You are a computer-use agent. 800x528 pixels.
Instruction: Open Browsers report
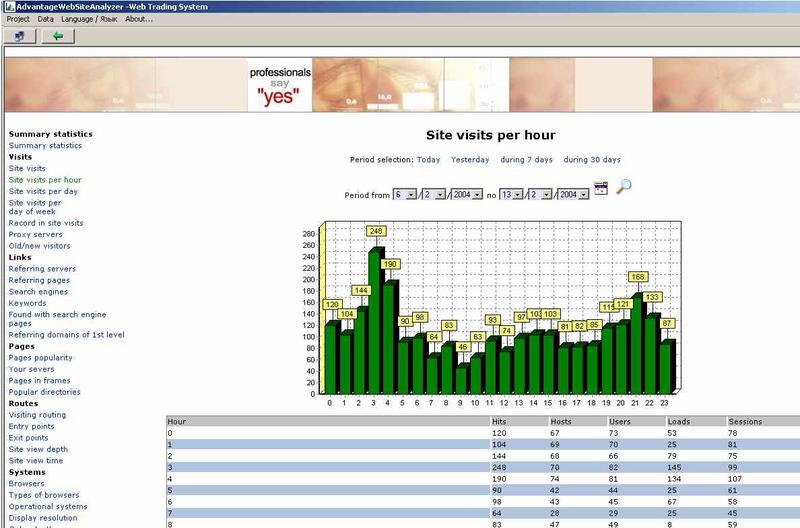coord(26,484)
